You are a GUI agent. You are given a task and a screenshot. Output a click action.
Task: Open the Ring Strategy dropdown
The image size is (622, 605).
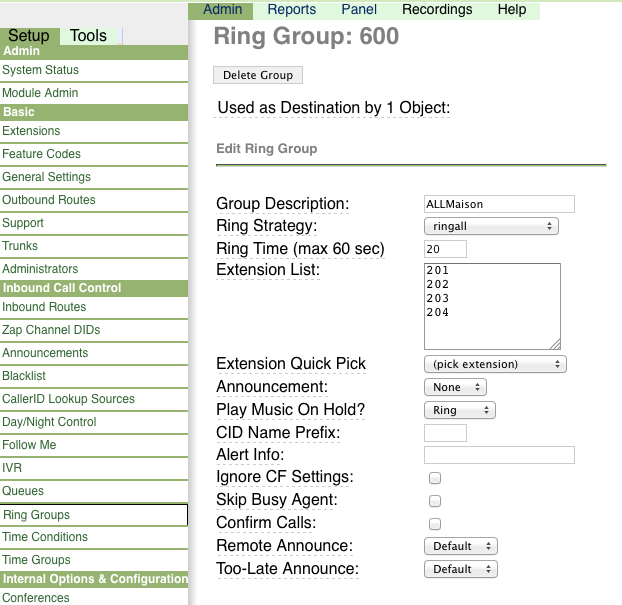(491, 226)
